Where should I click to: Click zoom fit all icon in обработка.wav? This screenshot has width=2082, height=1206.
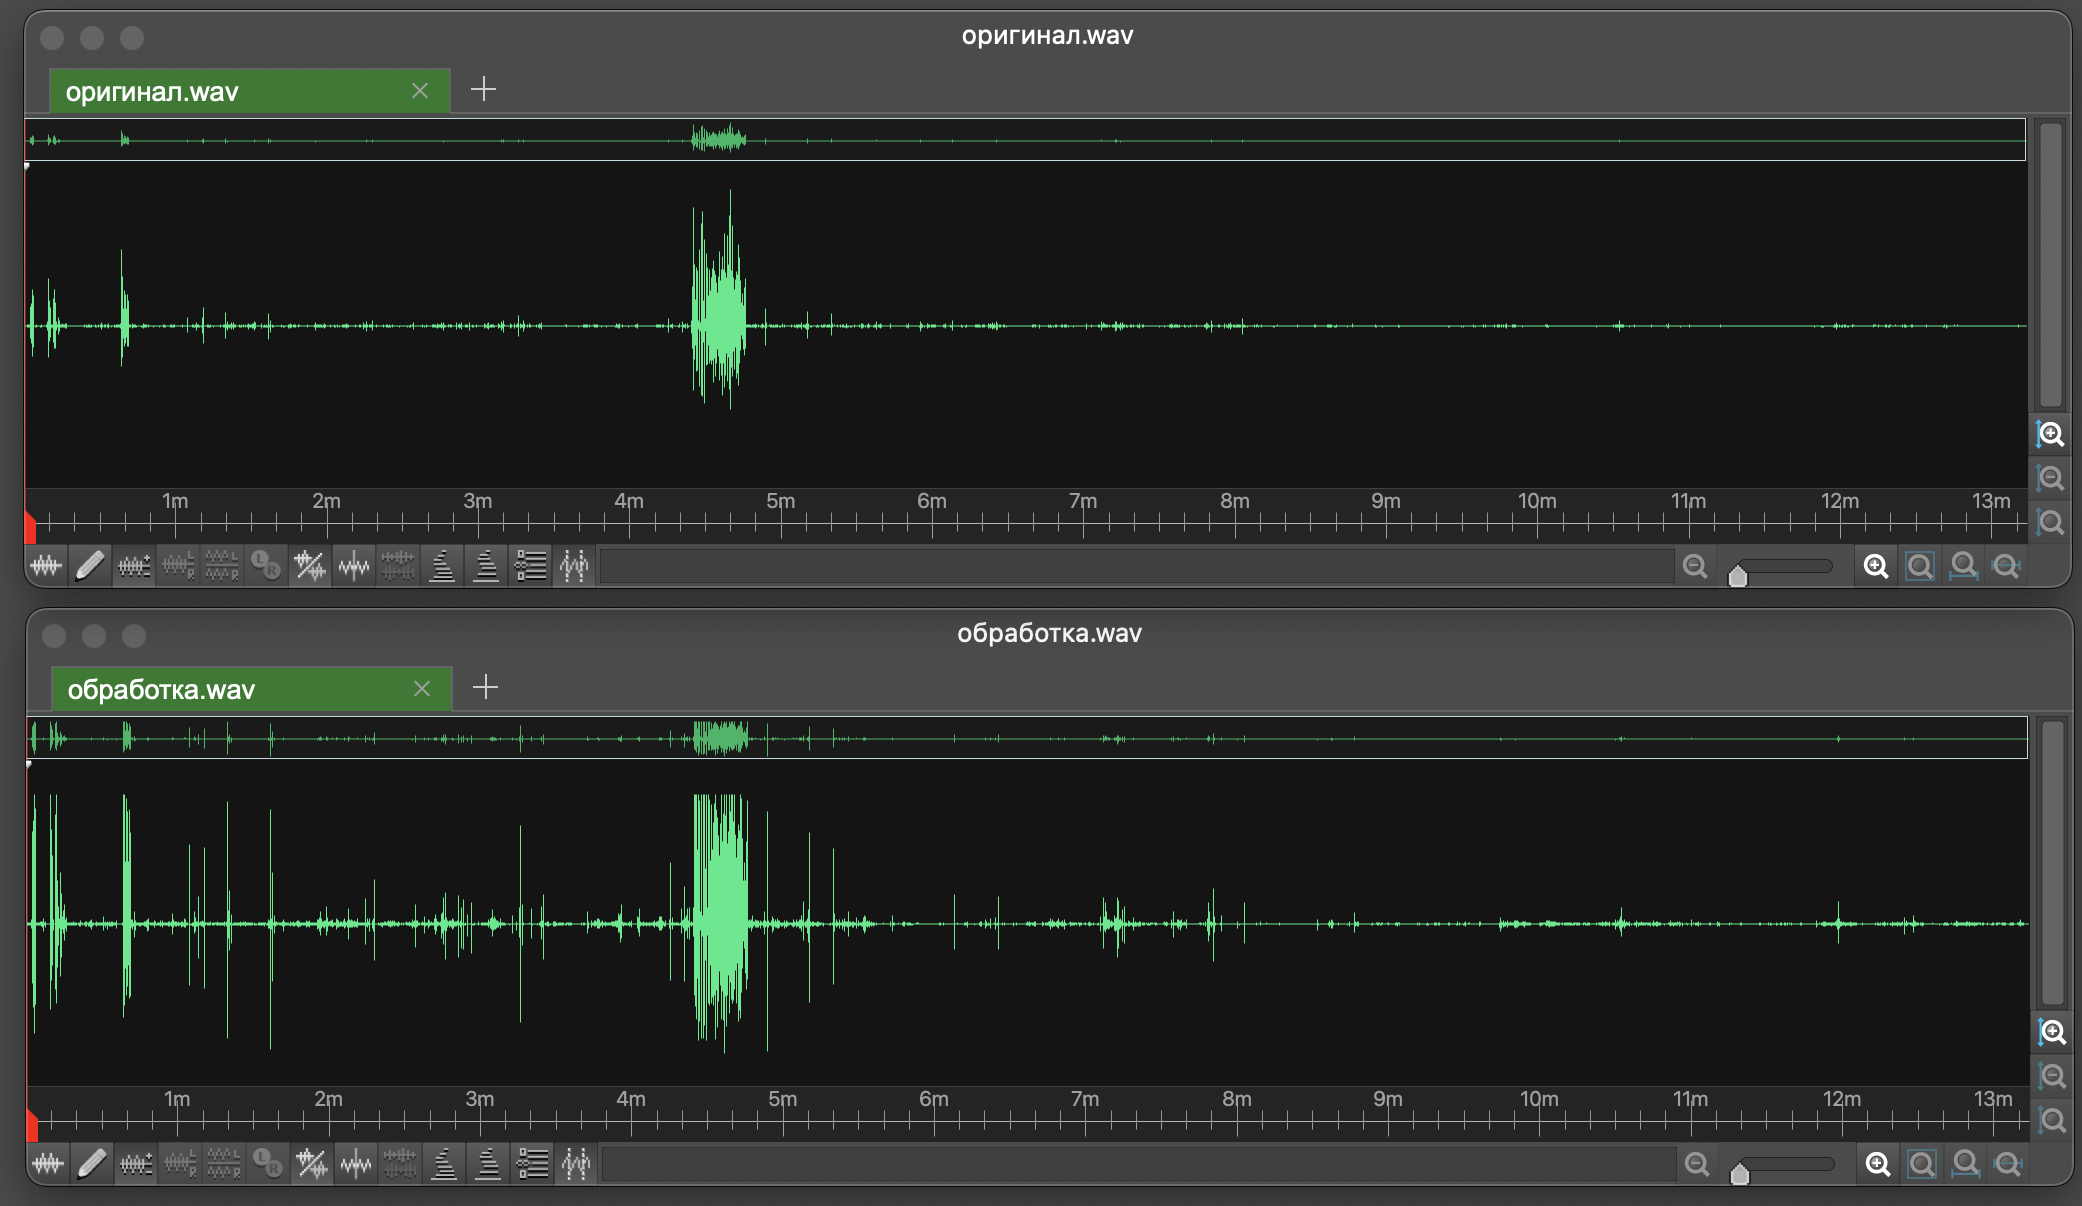(x=1965, y=1165)
